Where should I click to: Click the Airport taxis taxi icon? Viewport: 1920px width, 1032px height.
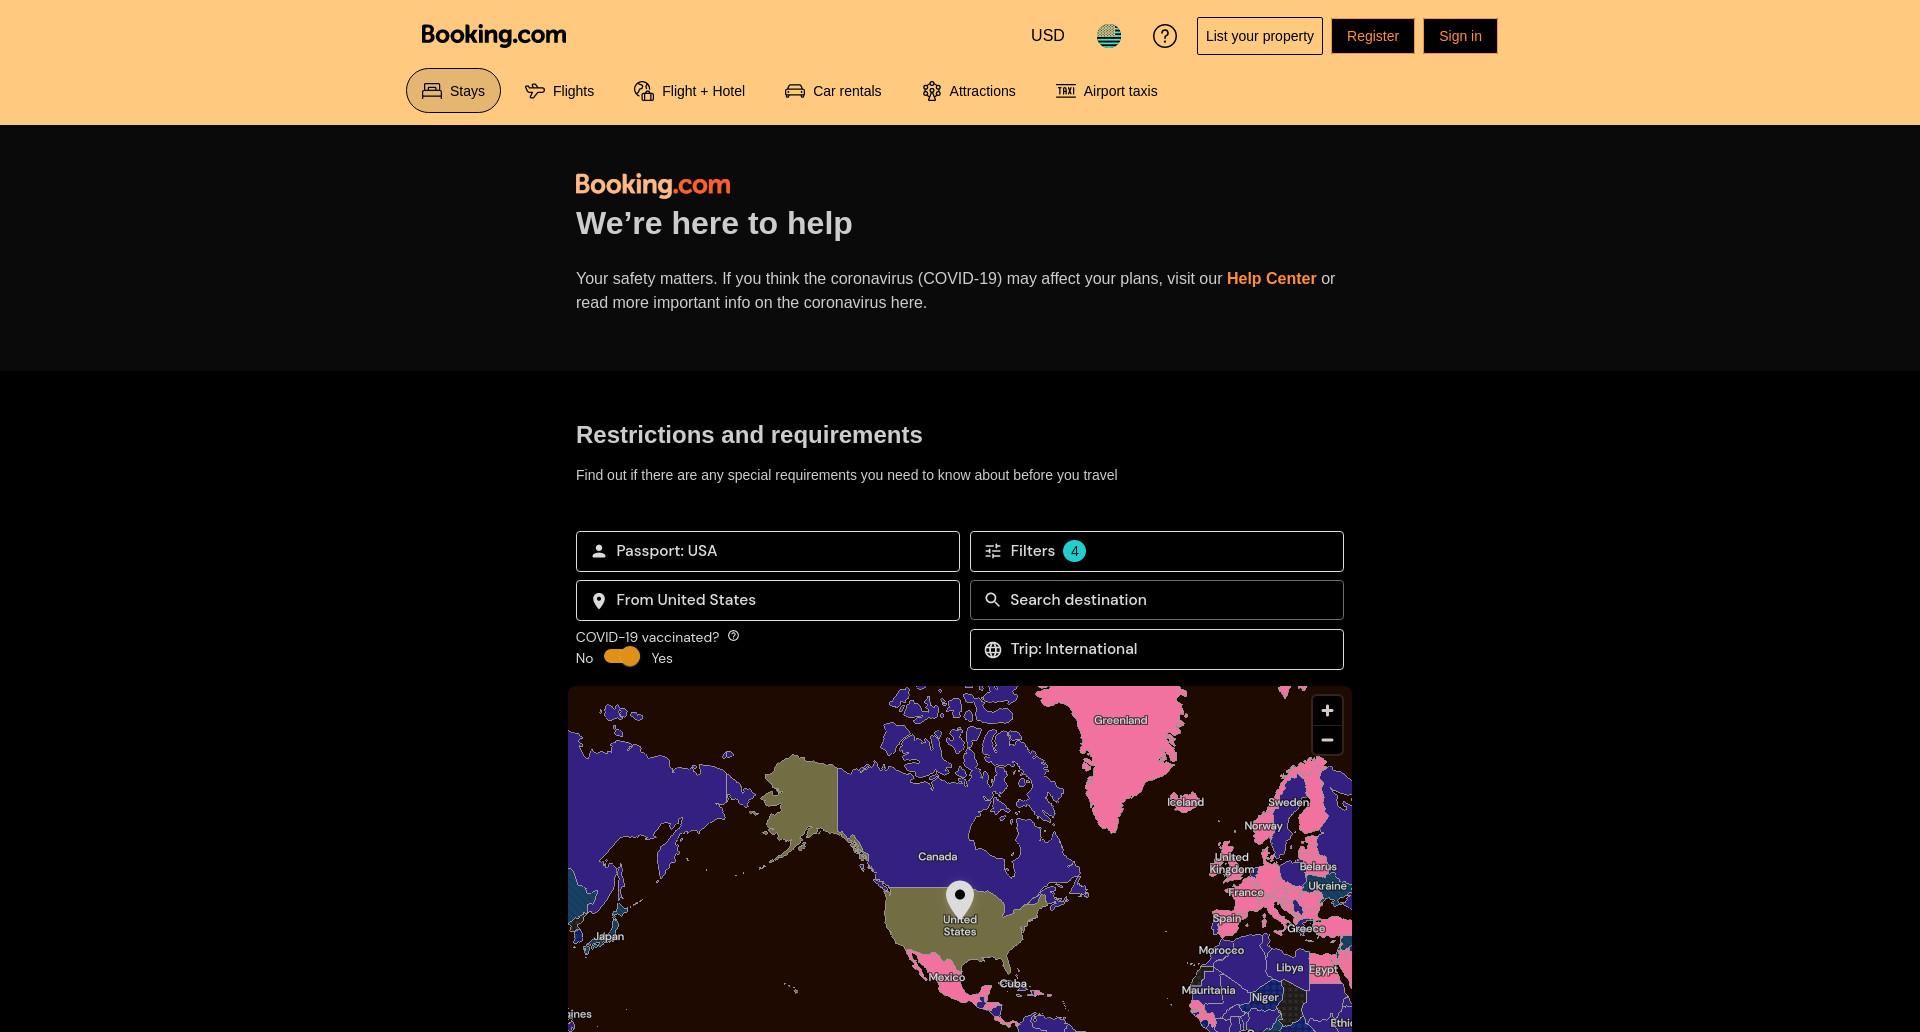pos(1066,91)
